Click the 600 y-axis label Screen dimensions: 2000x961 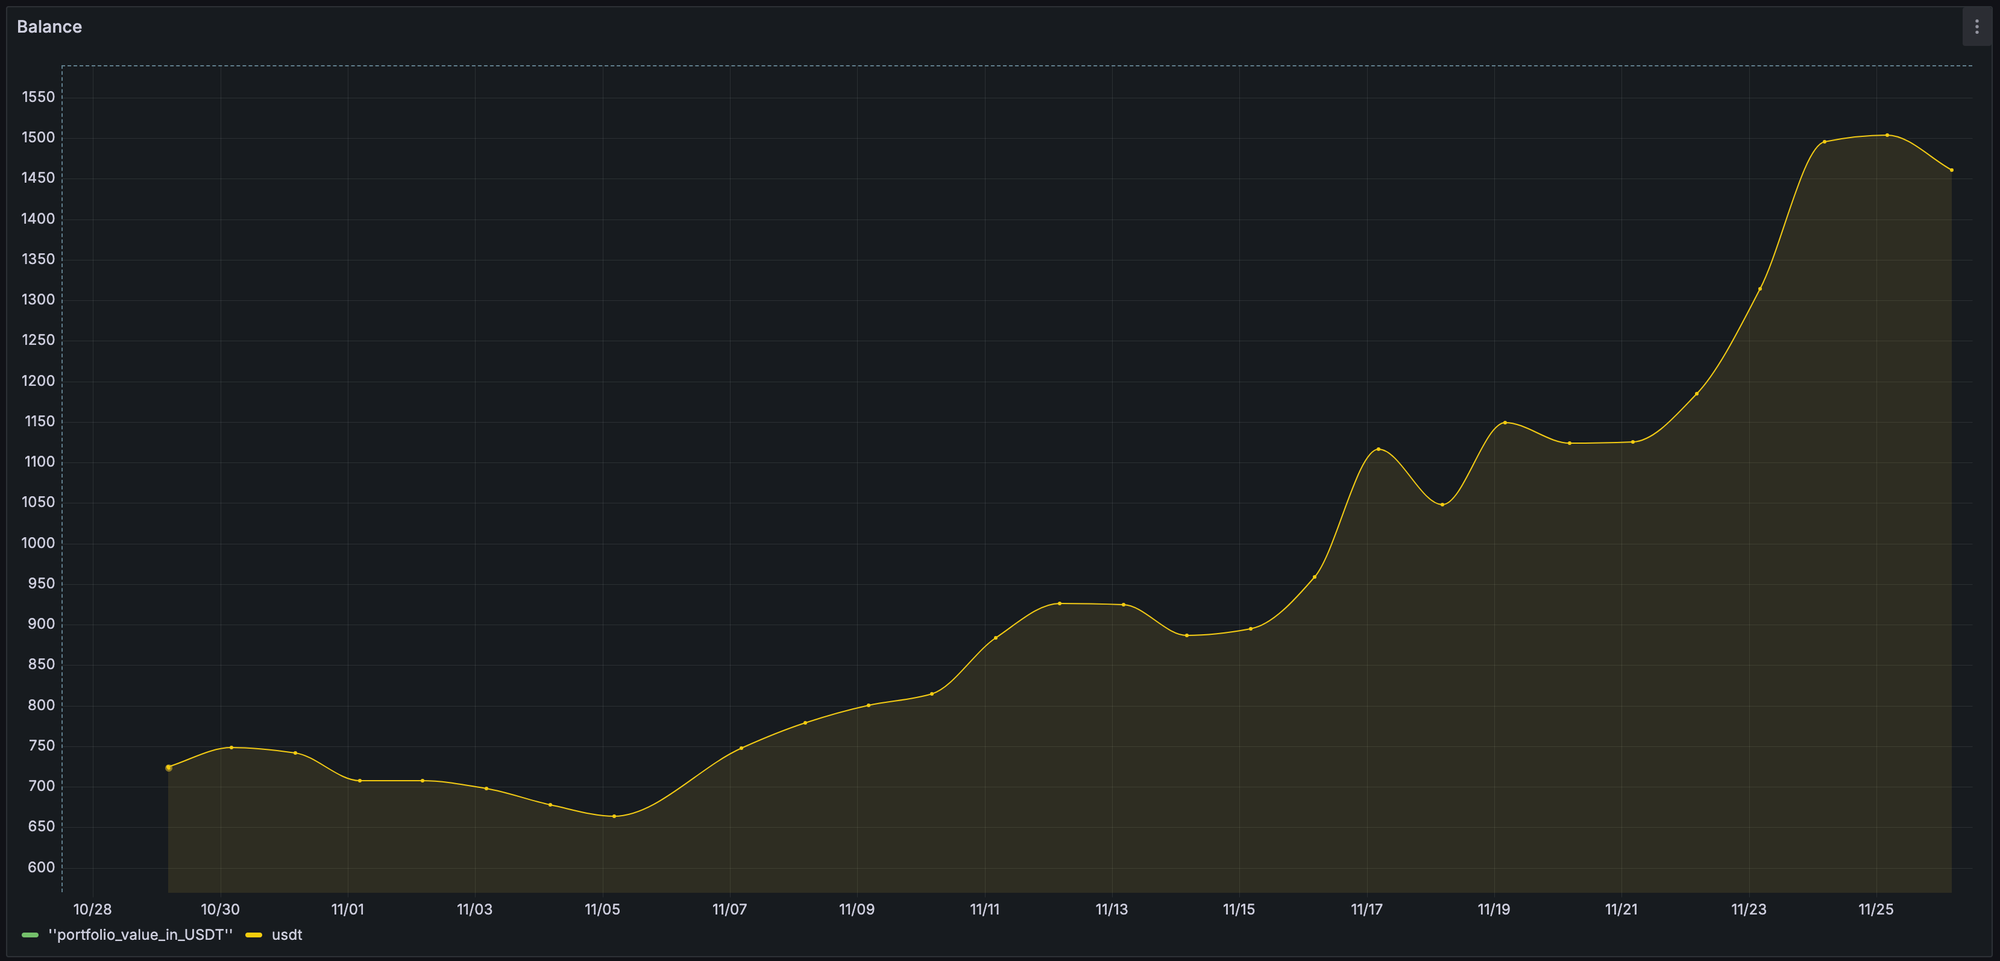[41, 868]
